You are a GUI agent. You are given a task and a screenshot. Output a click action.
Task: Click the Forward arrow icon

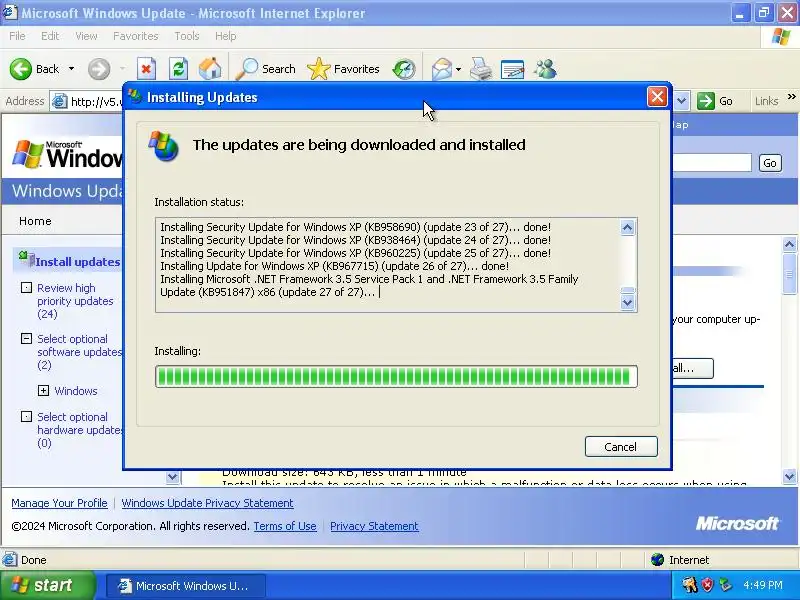pos(98,69)
